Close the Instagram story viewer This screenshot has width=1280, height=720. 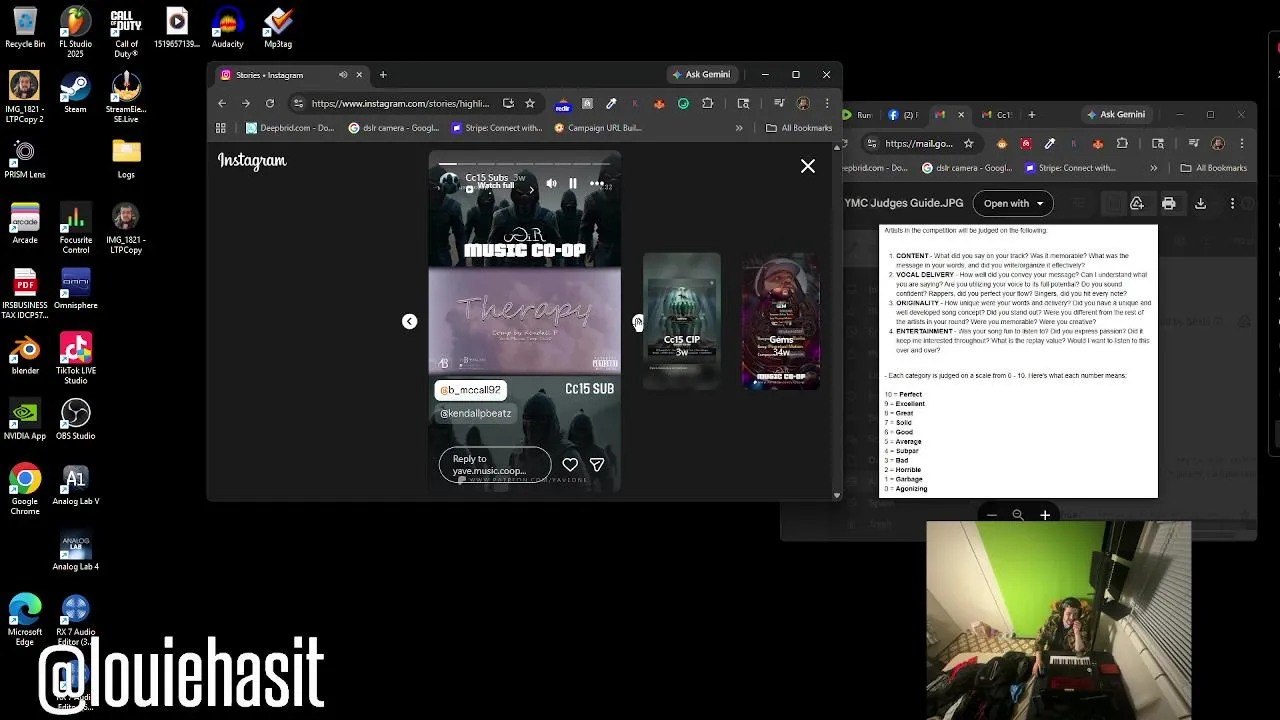tap(808, 166)
